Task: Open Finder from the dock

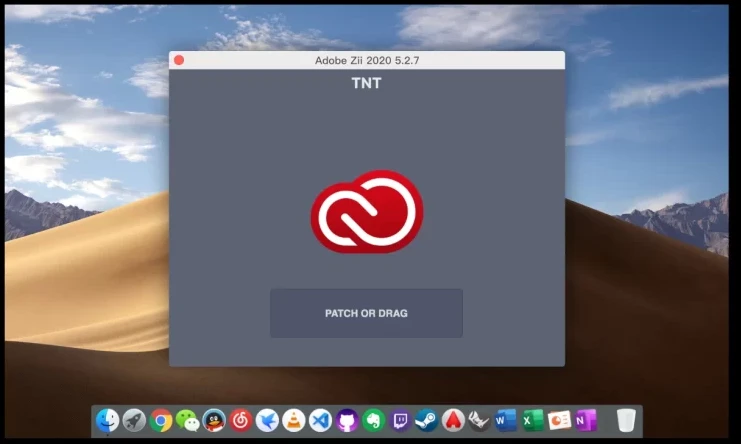Action: [x=107, y=421]
